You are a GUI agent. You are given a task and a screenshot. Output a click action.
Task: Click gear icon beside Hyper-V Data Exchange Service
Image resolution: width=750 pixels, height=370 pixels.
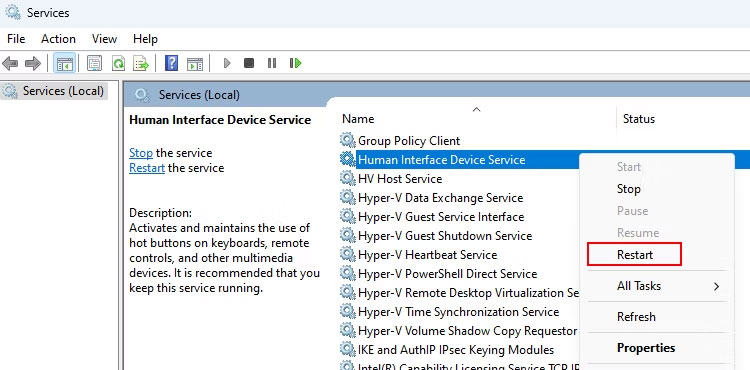(x=348, y=198)
